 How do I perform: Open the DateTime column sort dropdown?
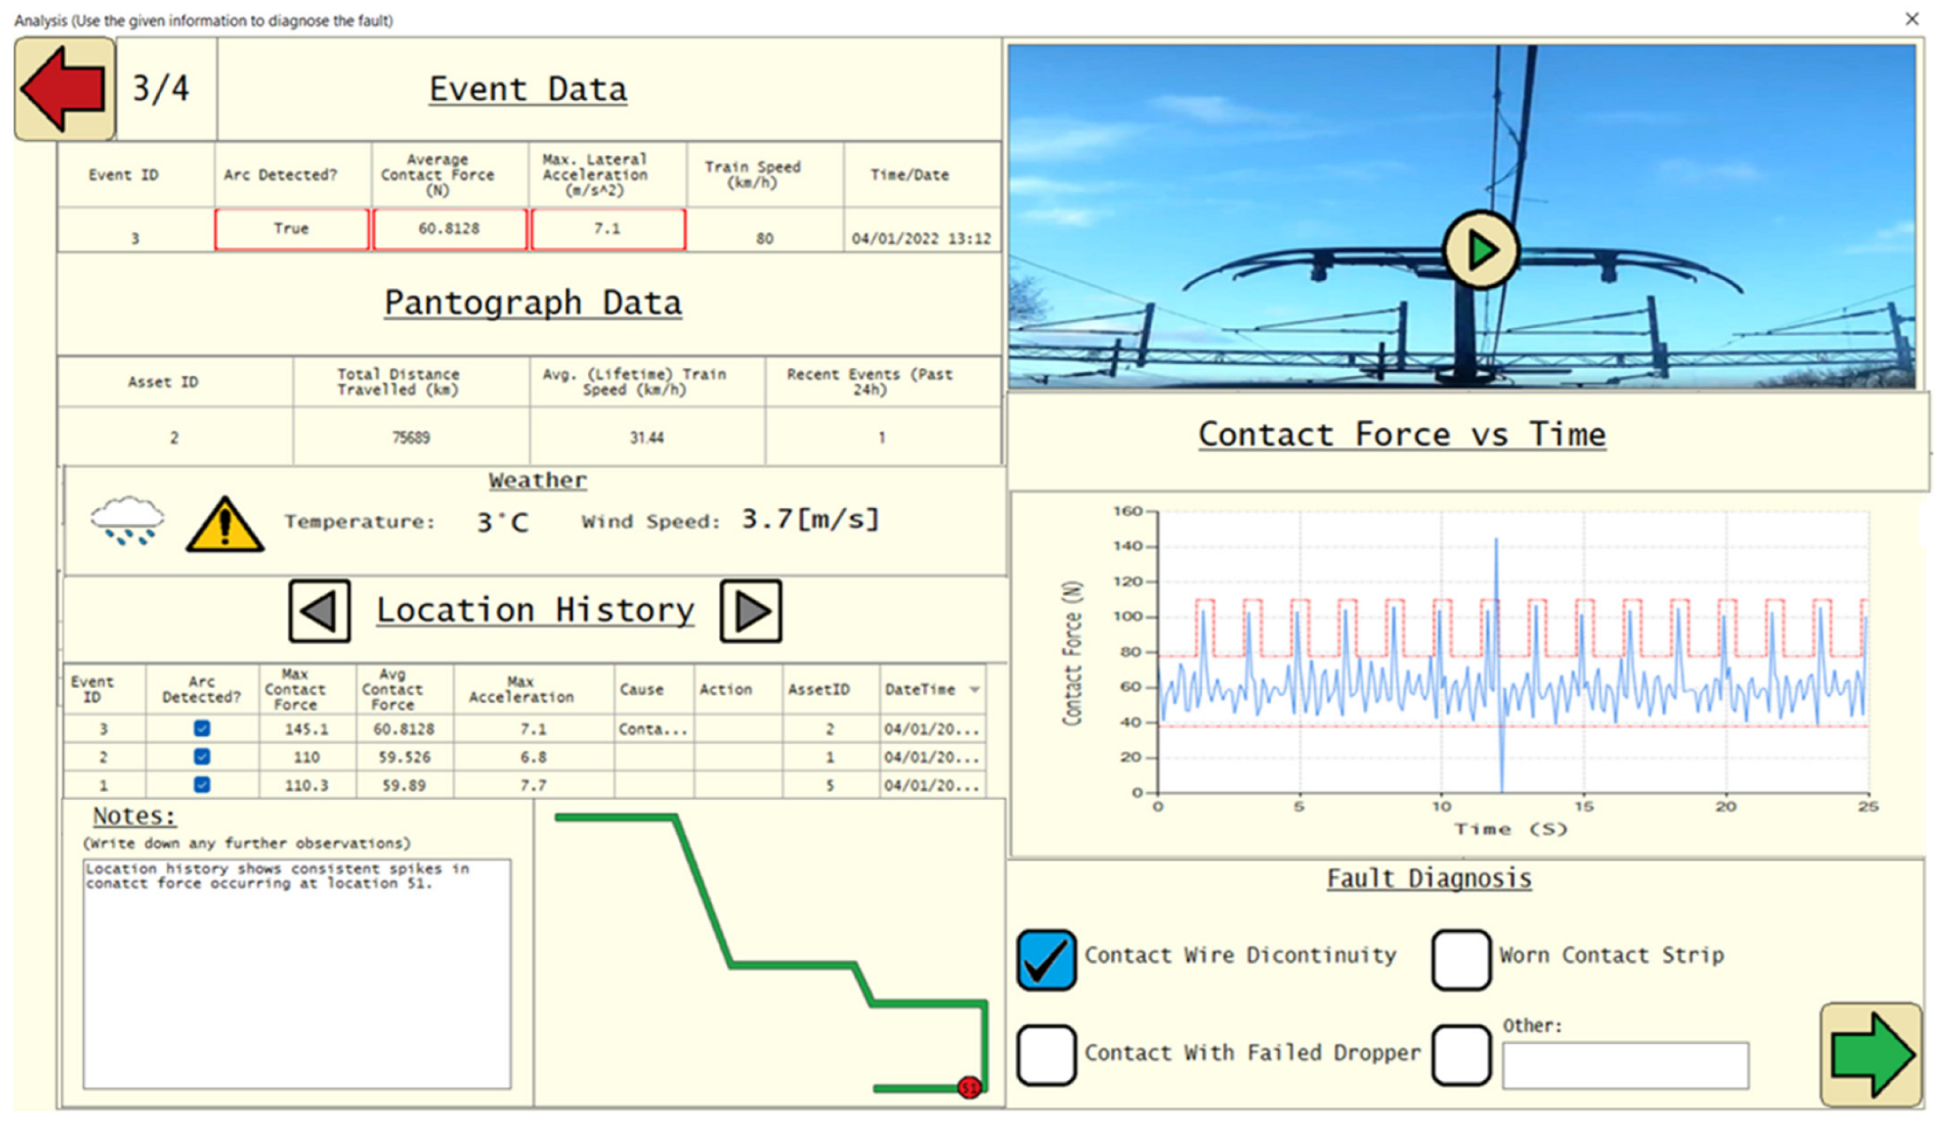[x=974, y=690]
